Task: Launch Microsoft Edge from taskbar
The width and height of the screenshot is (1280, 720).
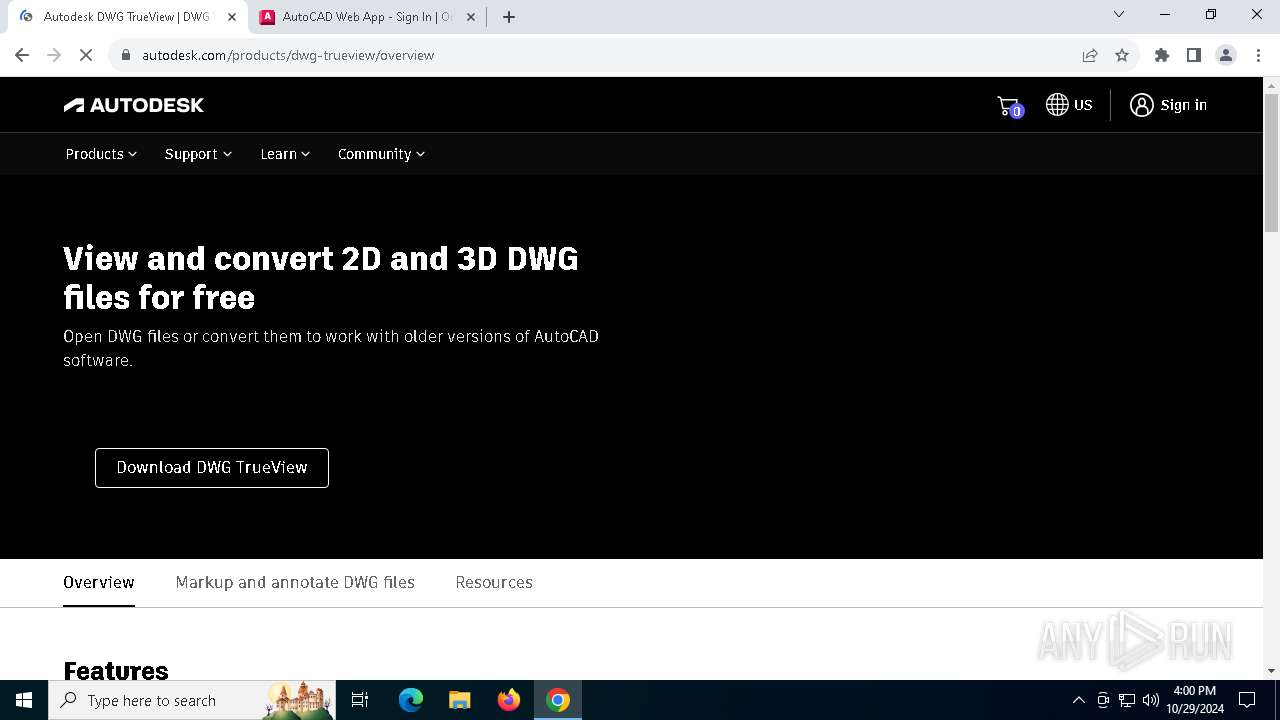Action: 411,700
